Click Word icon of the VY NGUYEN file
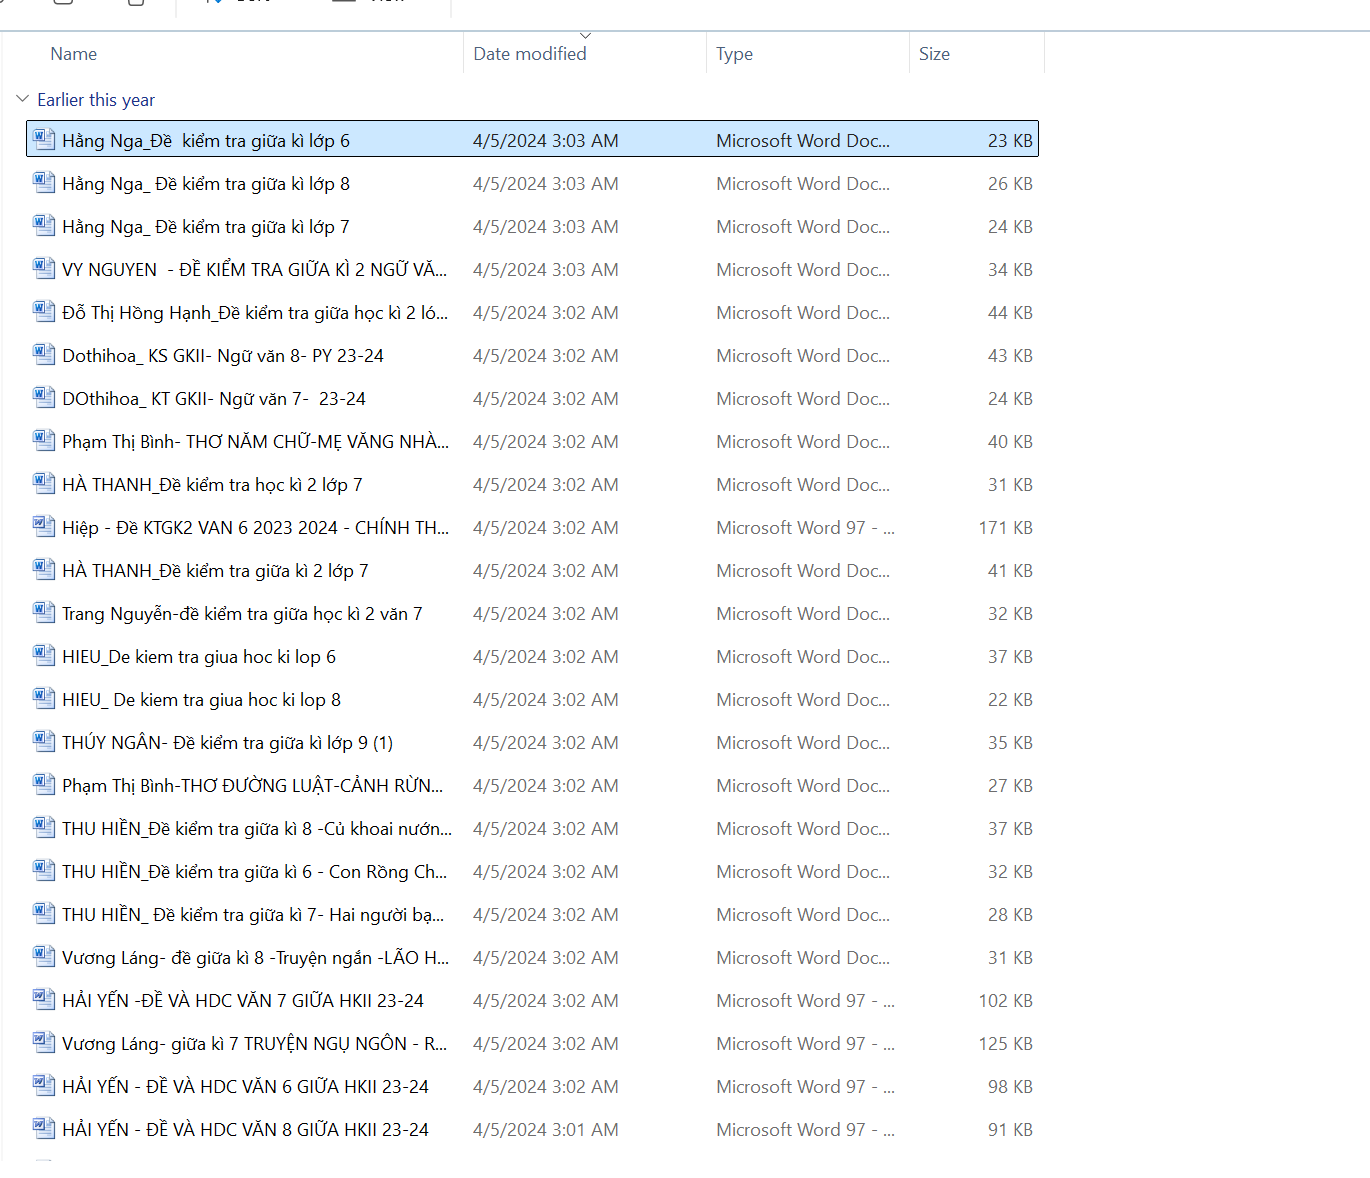Viewport: 1370px width, 1178px height. 44,268
